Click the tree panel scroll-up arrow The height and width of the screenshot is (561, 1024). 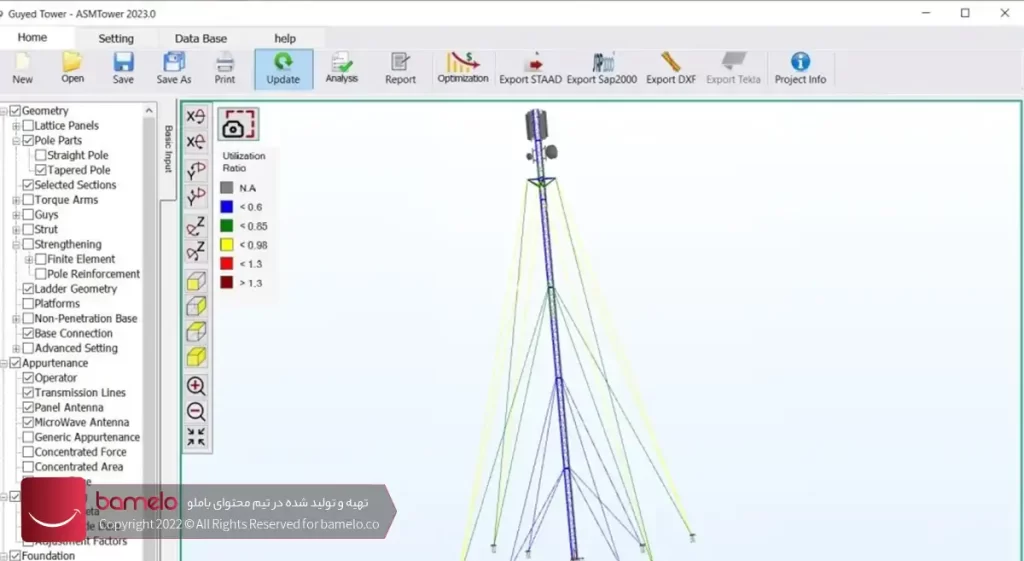pyautogui.click(x=148, y=110)
